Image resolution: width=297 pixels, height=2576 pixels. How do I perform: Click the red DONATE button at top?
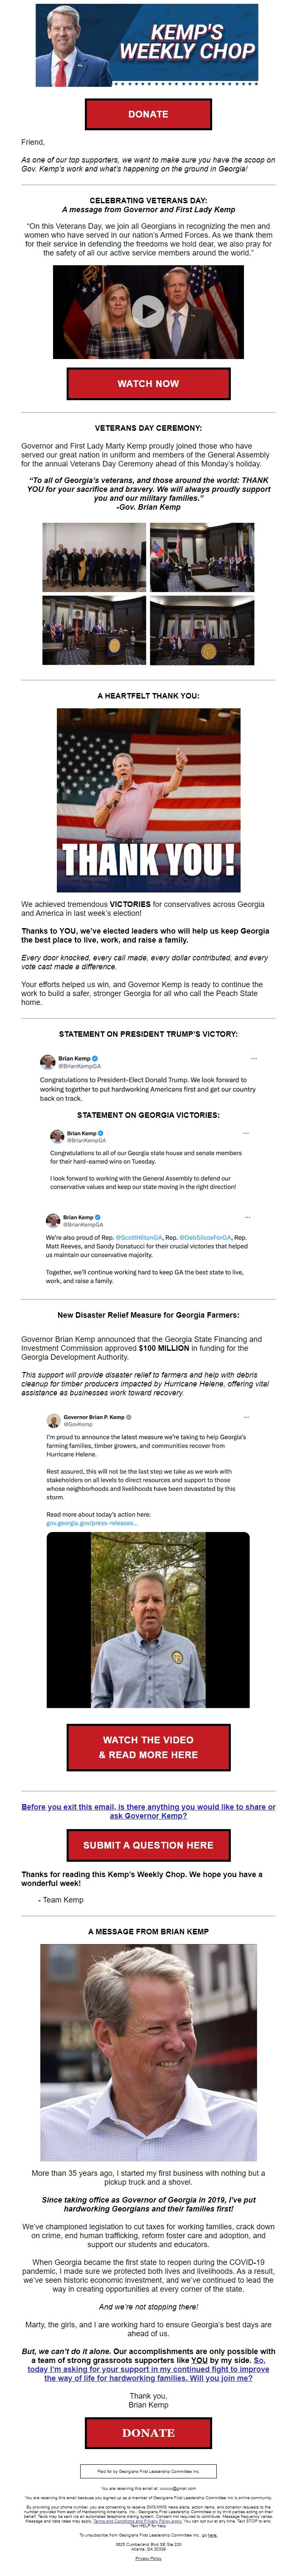[x=148, y=114]
